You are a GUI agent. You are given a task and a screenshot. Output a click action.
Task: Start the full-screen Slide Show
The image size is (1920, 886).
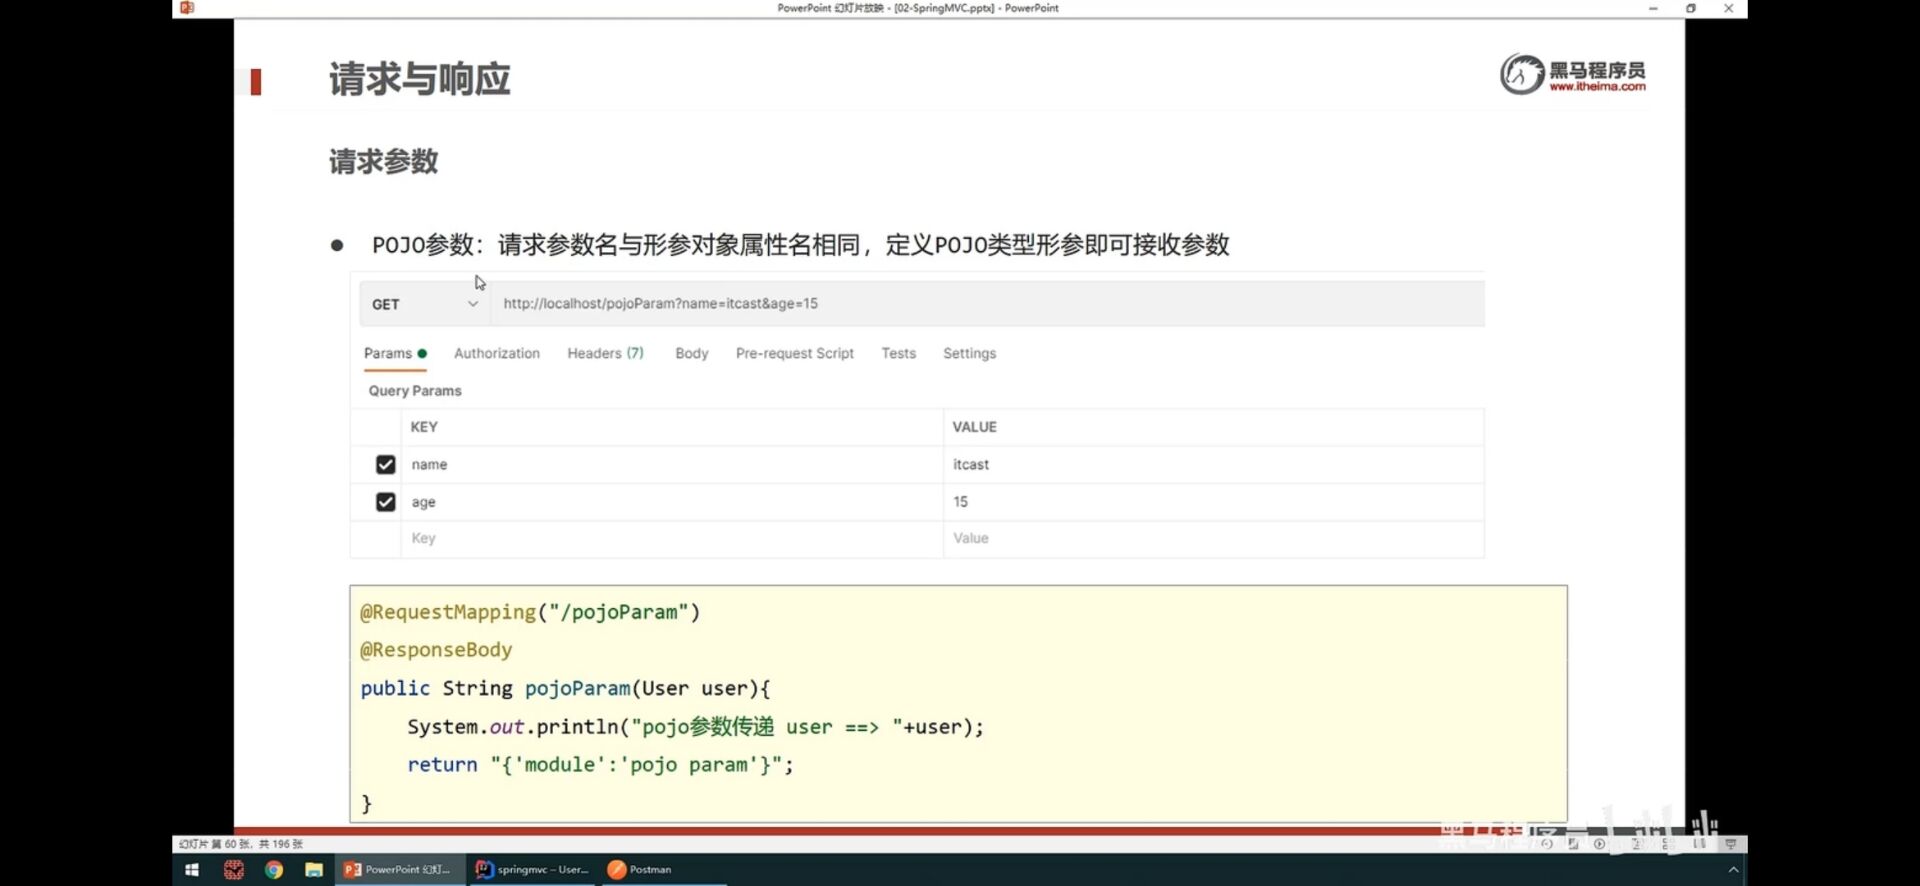click(1731, 844)
